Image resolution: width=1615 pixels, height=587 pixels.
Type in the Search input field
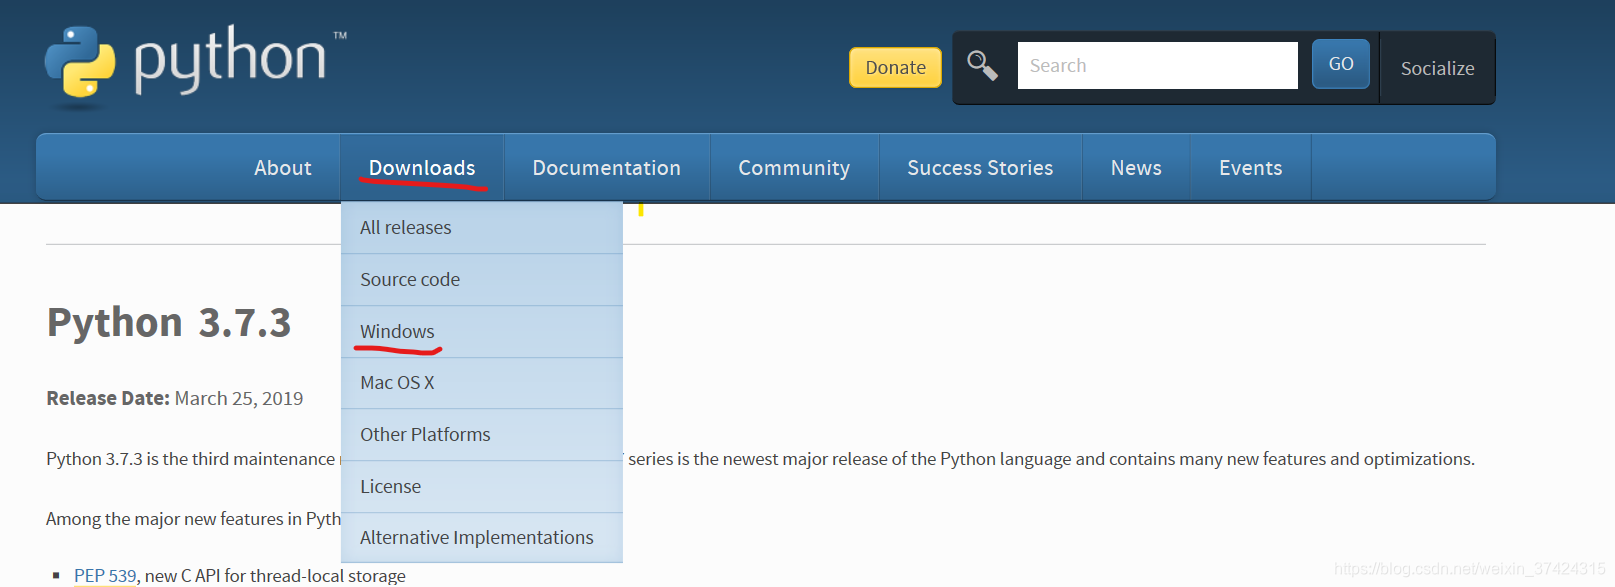point(1157,66)
